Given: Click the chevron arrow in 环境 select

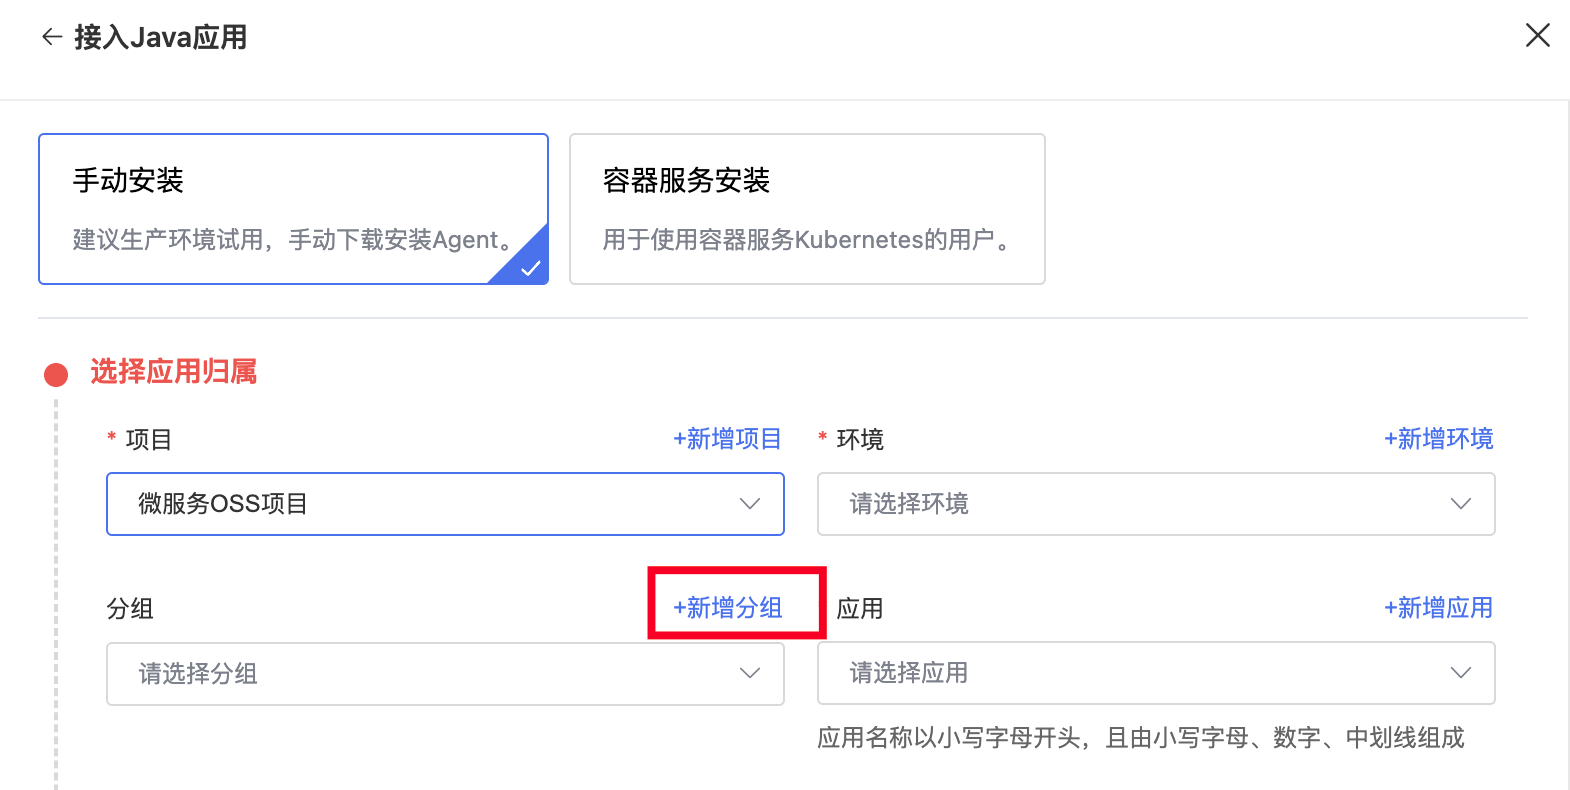Looking at the screenshot, I should (1460, 504).
